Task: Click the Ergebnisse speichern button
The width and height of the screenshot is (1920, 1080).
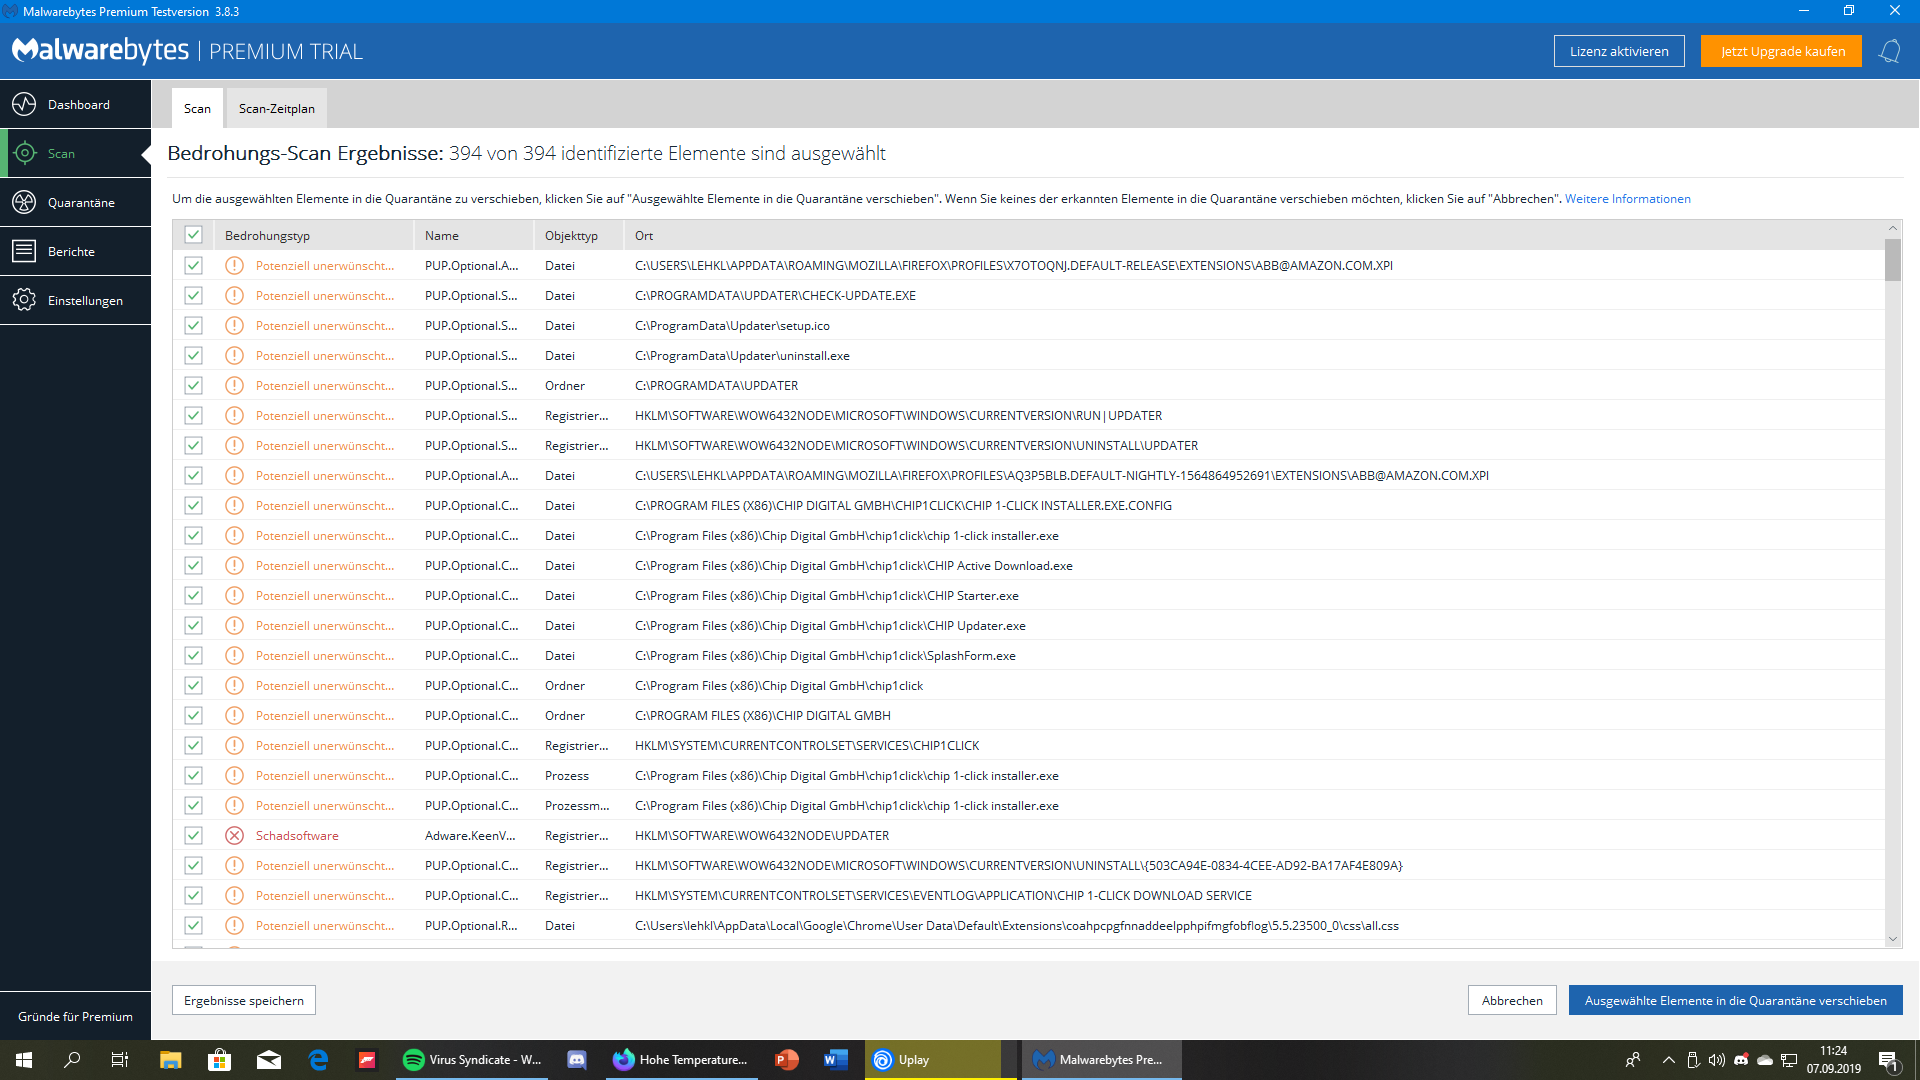Action: [244, 1000]
